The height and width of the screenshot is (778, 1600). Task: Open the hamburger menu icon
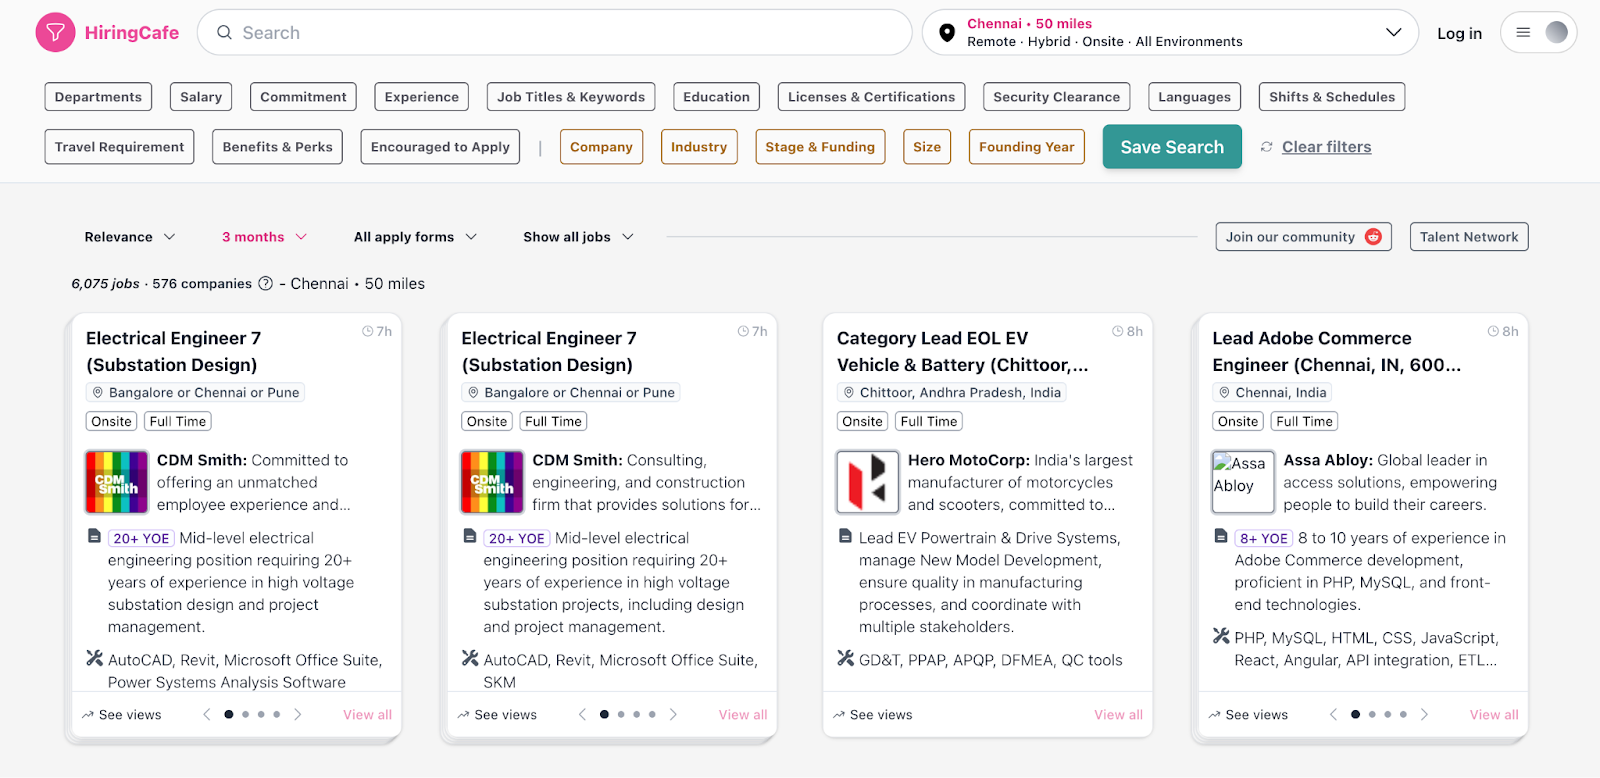1523,33
